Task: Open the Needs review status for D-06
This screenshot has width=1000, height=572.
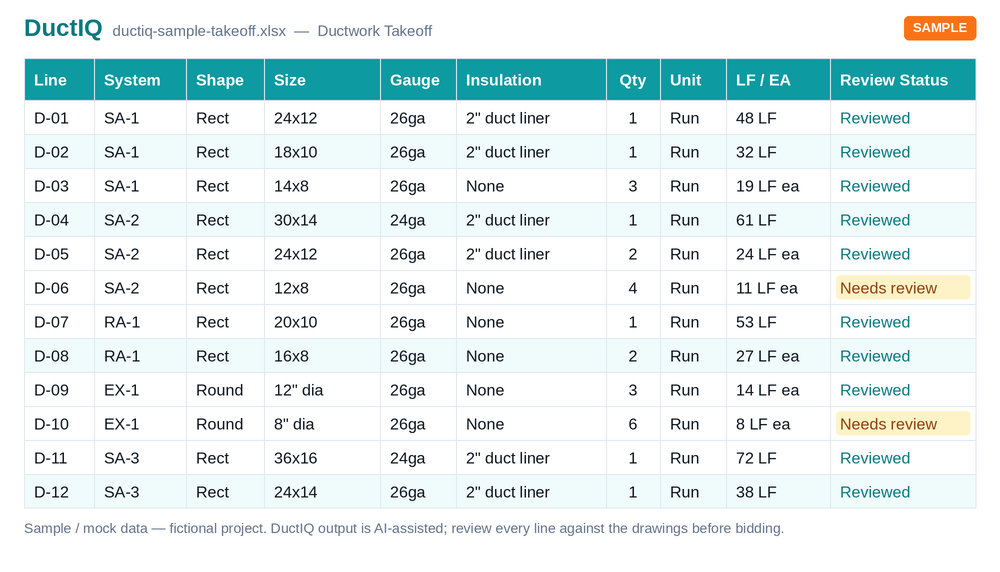Action: tap(903, 288)
